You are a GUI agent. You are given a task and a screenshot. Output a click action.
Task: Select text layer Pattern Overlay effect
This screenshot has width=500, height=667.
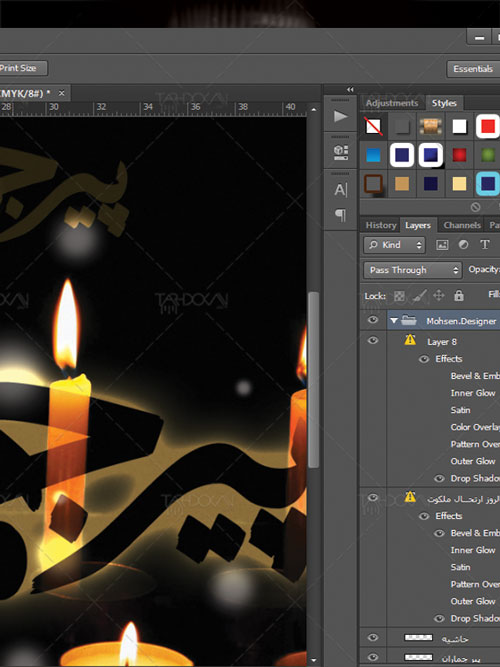(475, 584)
